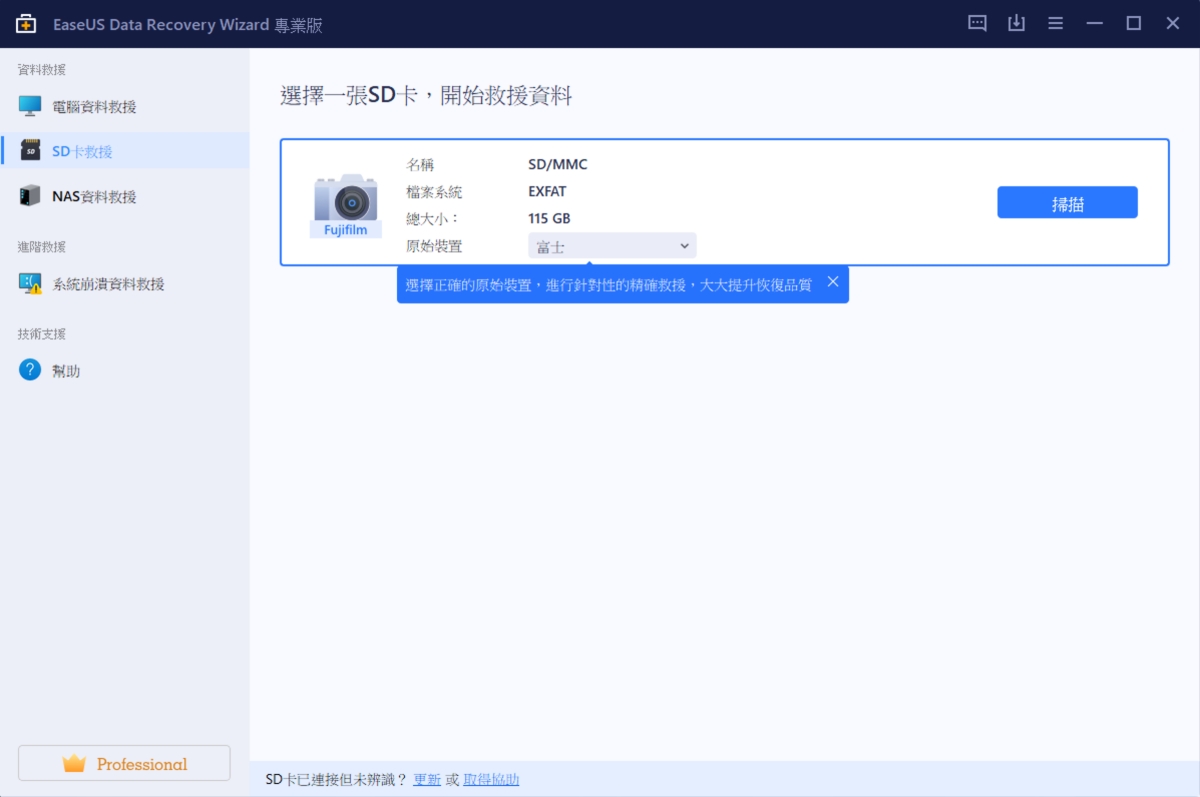Viewport: 1200px width, 797px height.
Task: Click the EaseUS app logo icon
Action: 26,24
